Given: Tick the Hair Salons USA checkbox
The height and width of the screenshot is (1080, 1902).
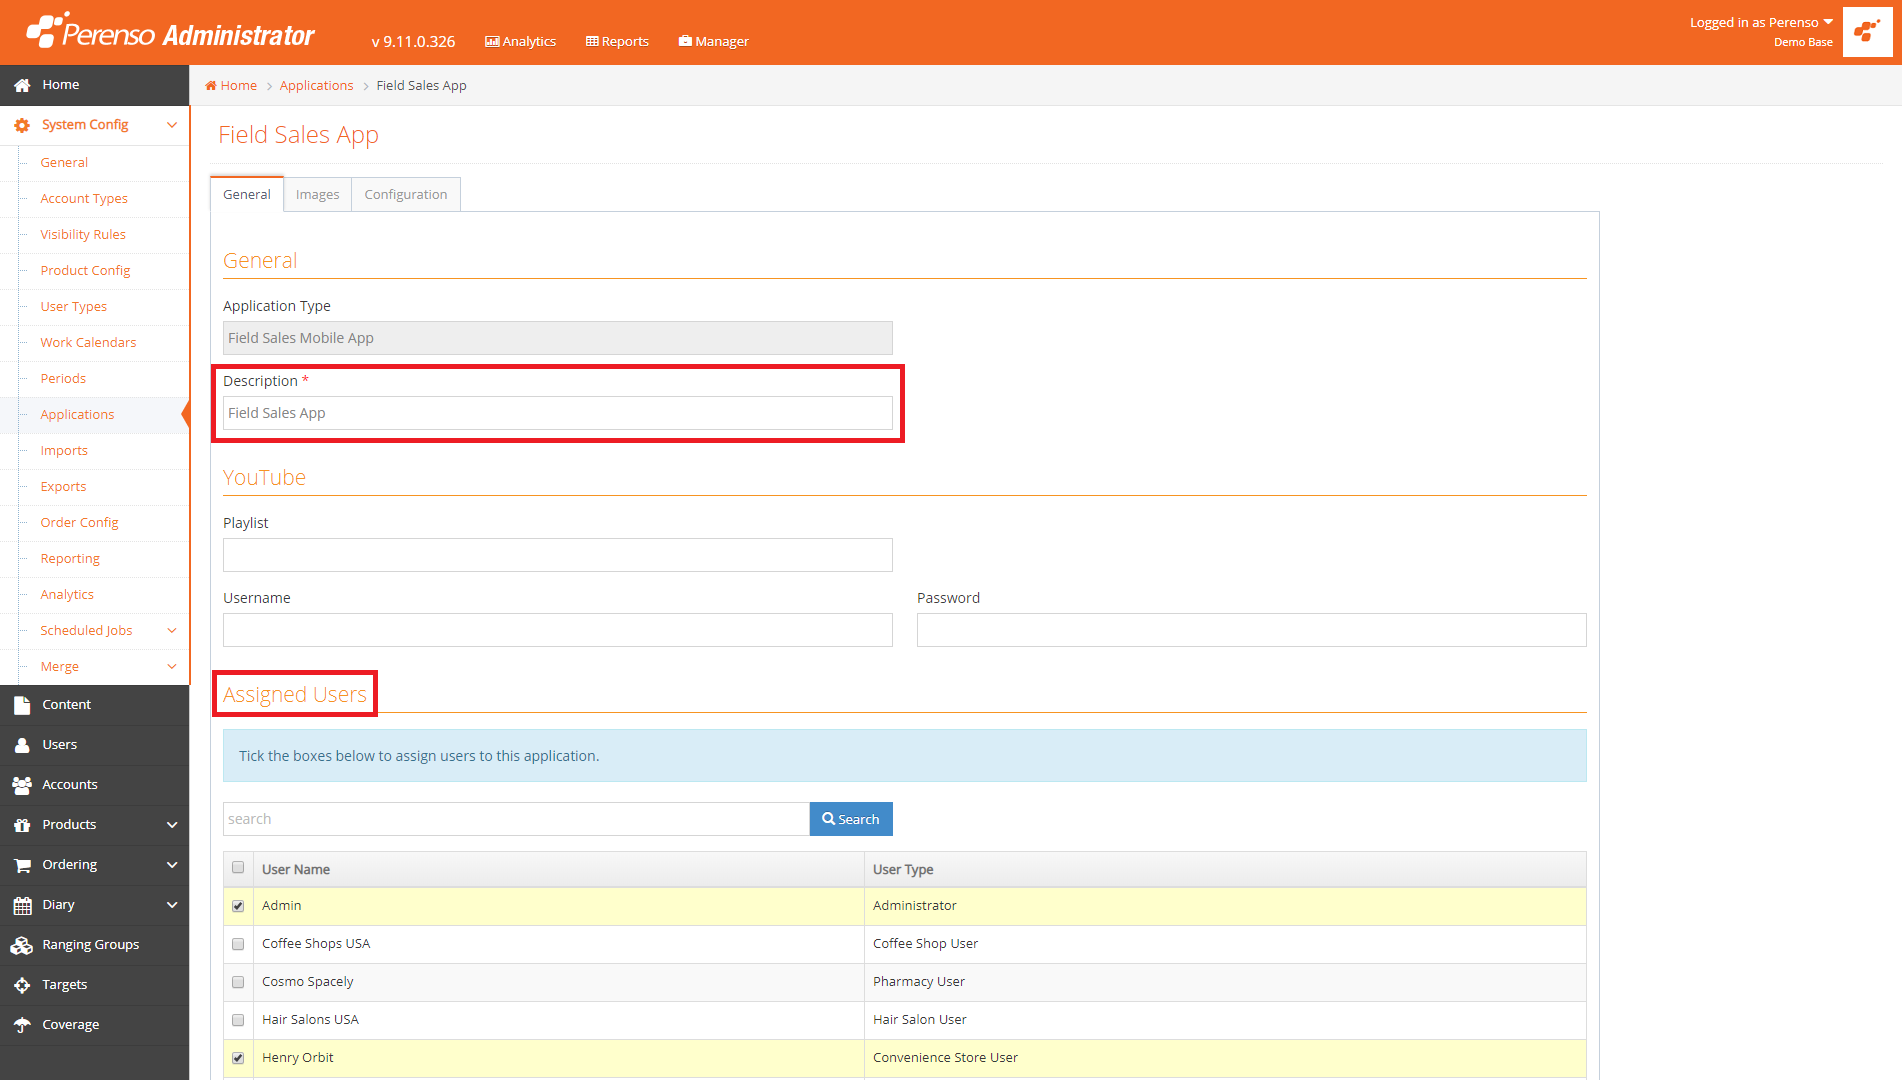Looking at the screenshot, I should click(x=238, y=1020).
